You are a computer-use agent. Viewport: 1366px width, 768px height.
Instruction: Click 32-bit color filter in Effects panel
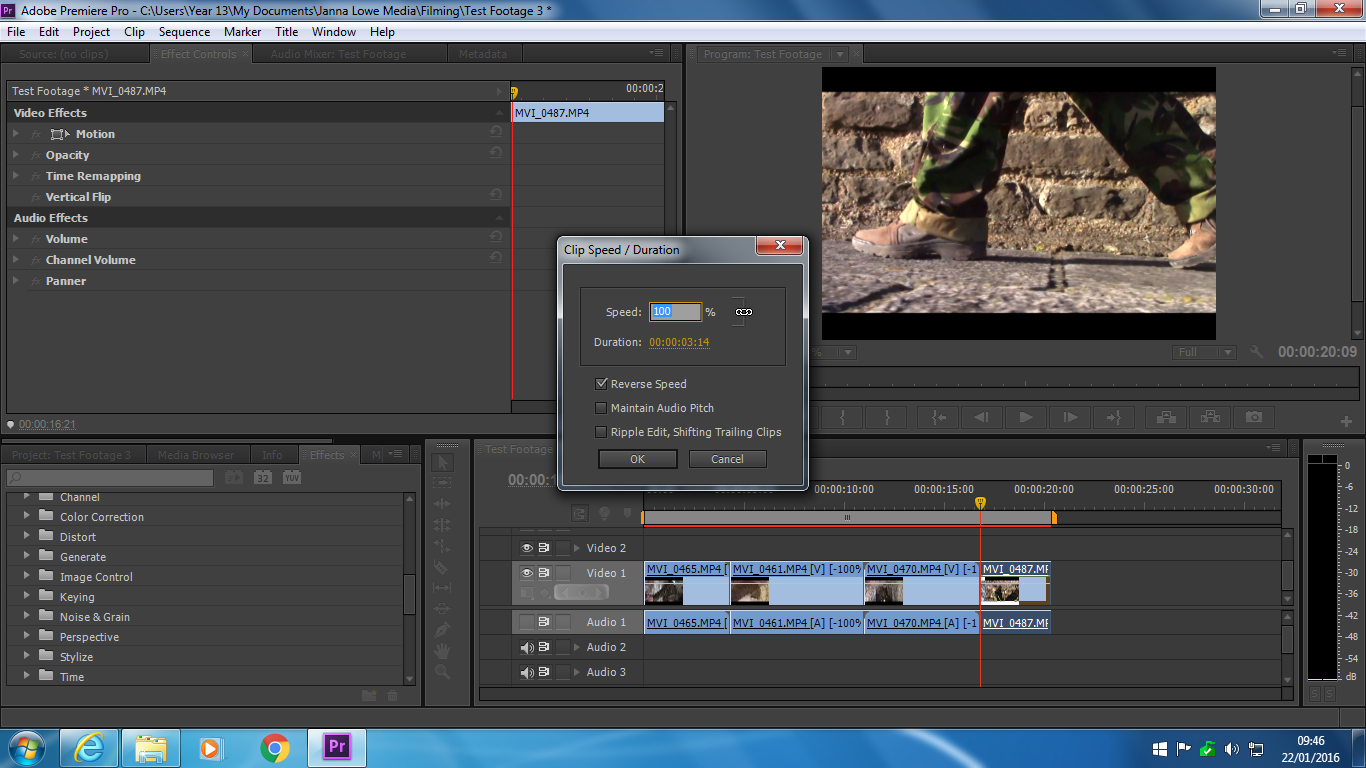(262, 478)
